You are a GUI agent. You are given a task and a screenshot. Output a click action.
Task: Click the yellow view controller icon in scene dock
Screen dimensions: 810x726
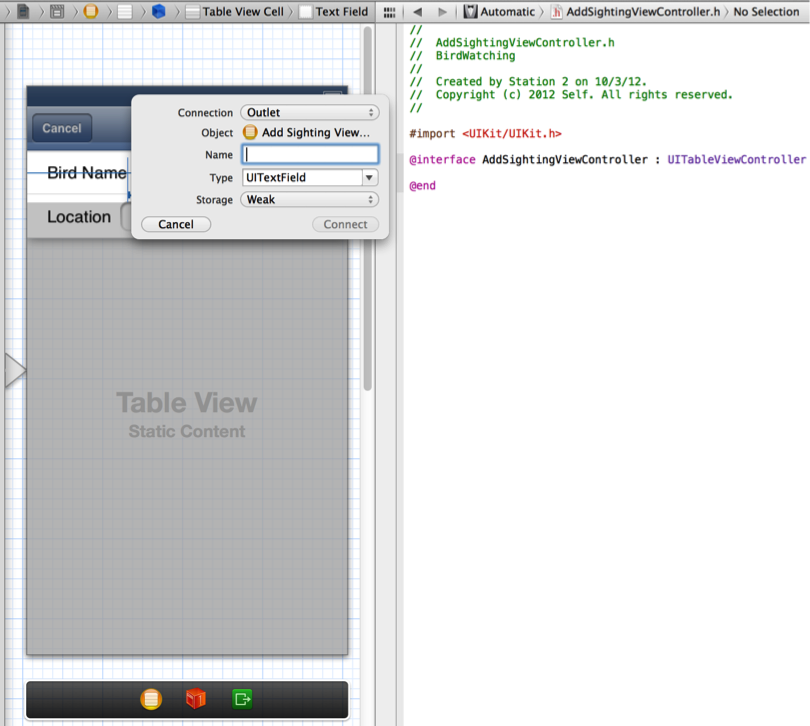click(151, 699)
